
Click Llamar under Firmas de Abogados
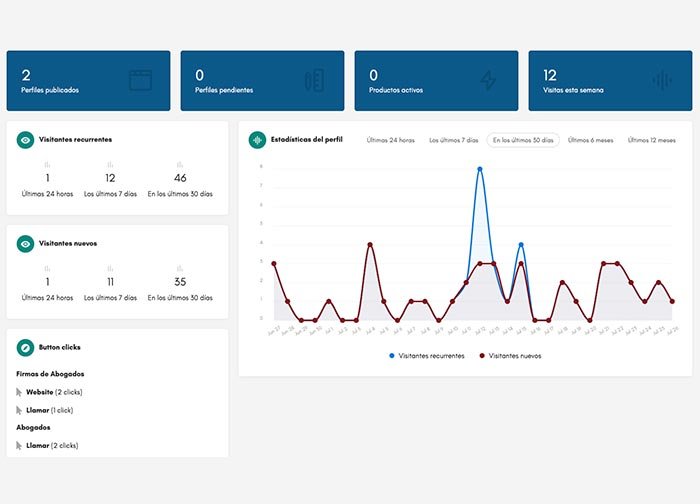click(38, 410)
